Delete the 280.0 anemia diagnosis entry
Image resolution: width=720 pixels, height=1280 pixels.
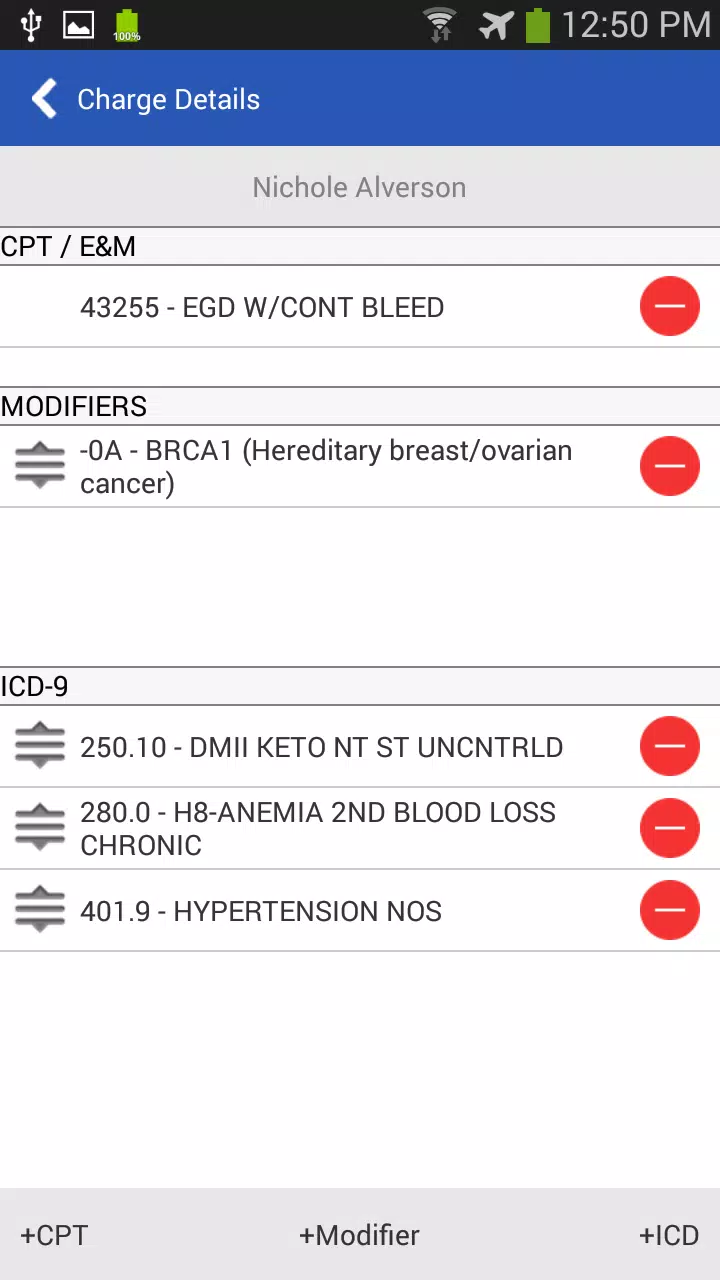tap(669, 828)
